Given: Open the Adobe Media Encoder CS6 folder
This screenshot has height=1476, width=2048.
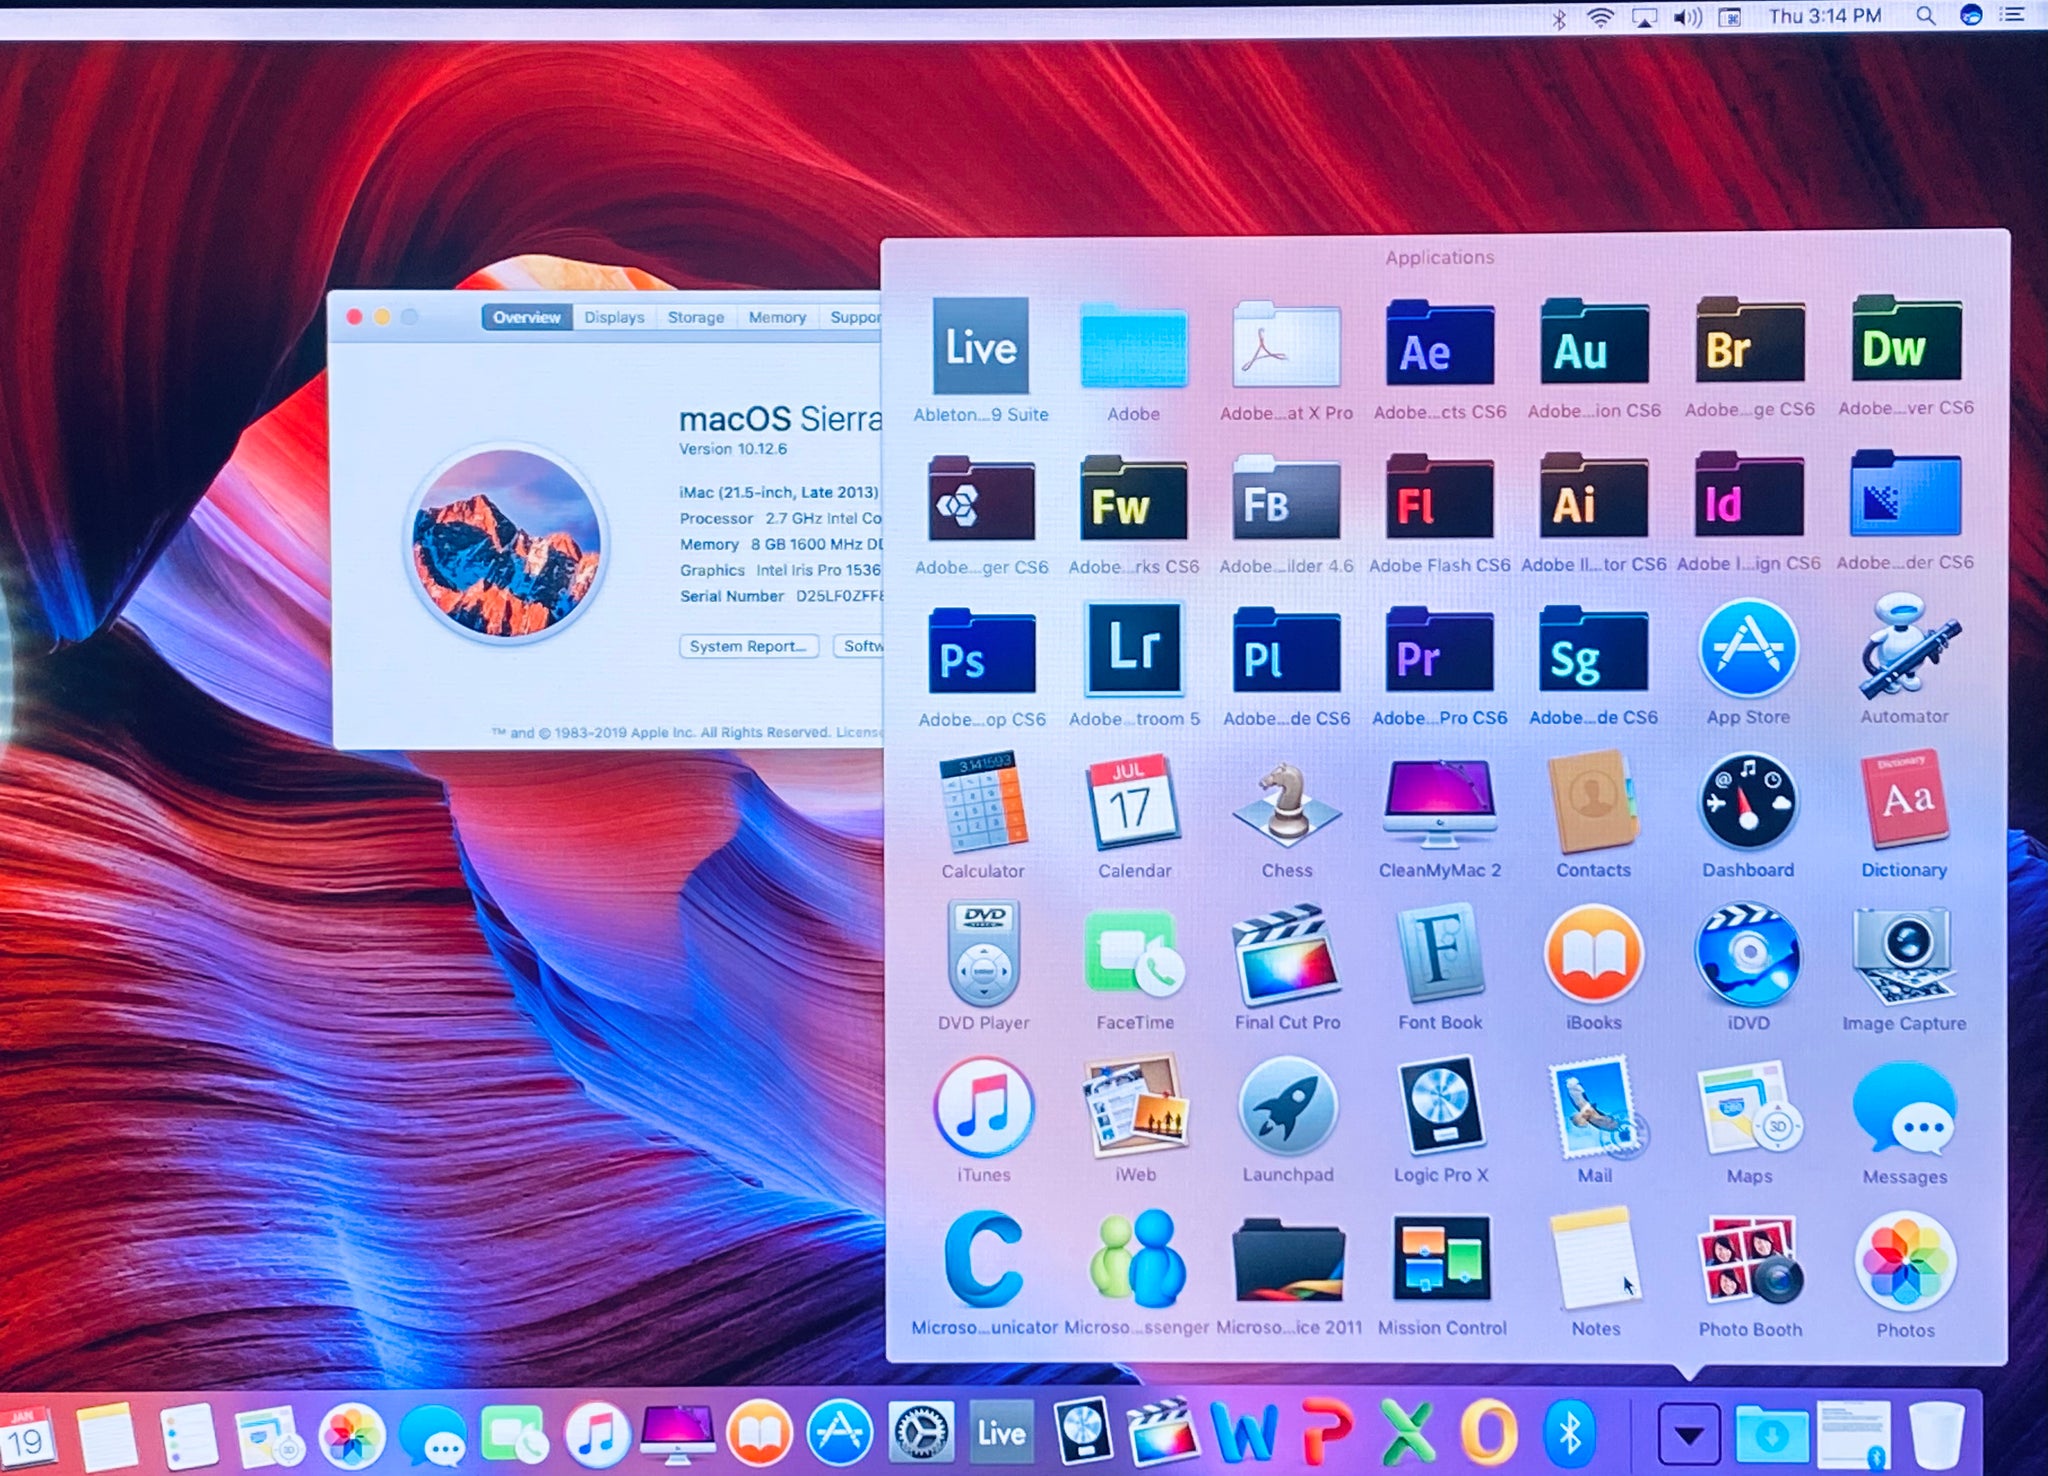Looking at the screenshot, I should (x=1905, y=493).
